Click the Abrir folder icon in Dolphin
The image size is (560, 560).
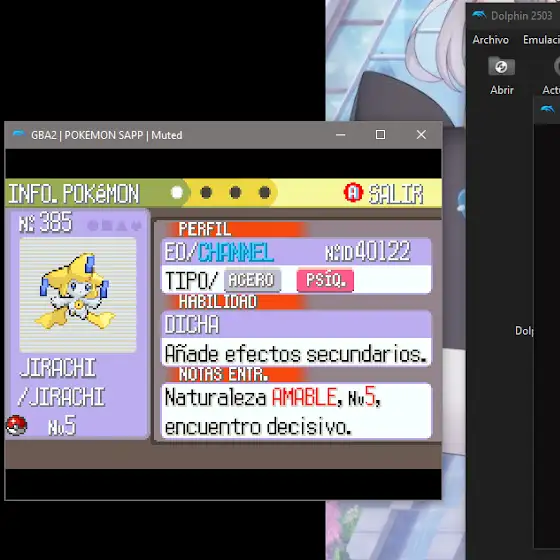click(x=501, y=66)
